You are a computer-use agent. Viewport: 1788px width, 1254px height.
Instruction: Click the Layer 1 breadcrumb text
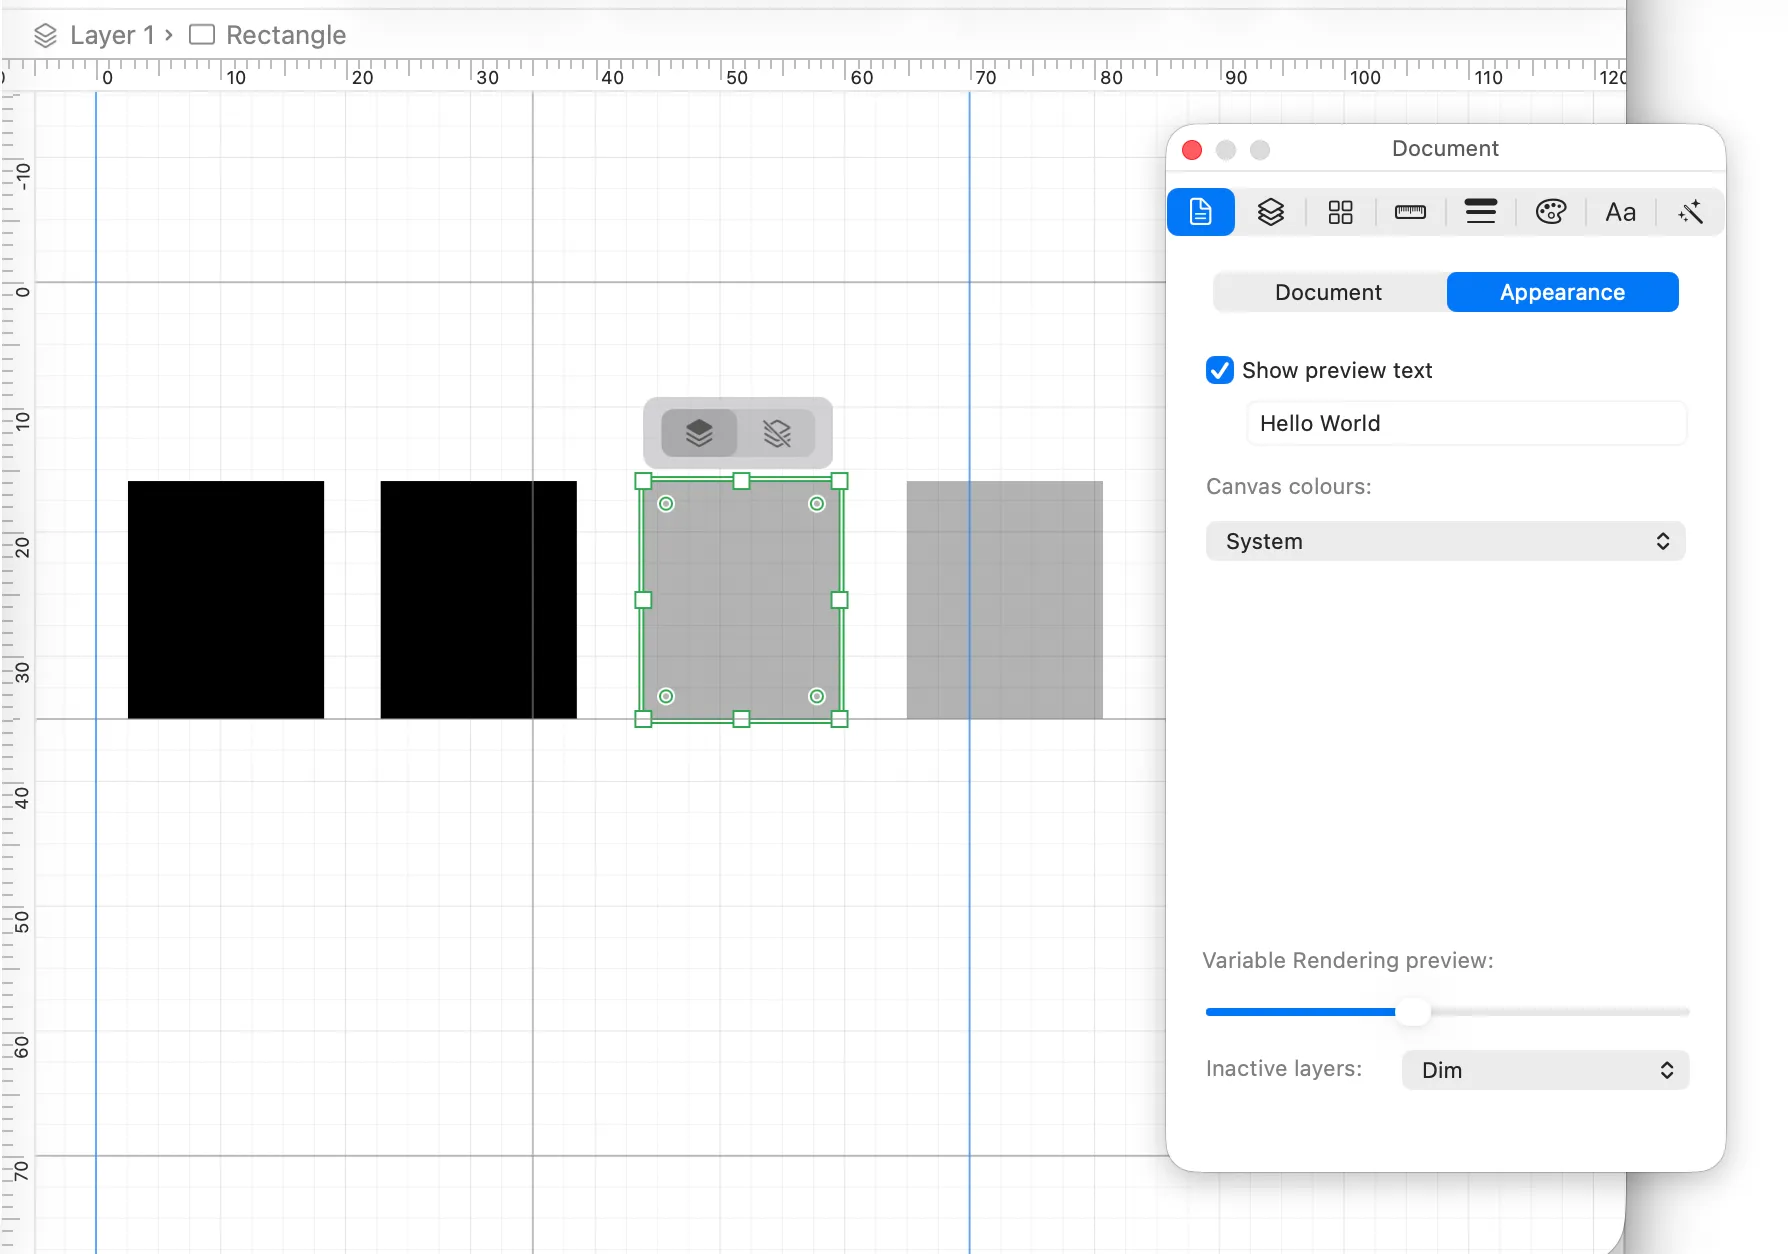[x=112, y=35]
